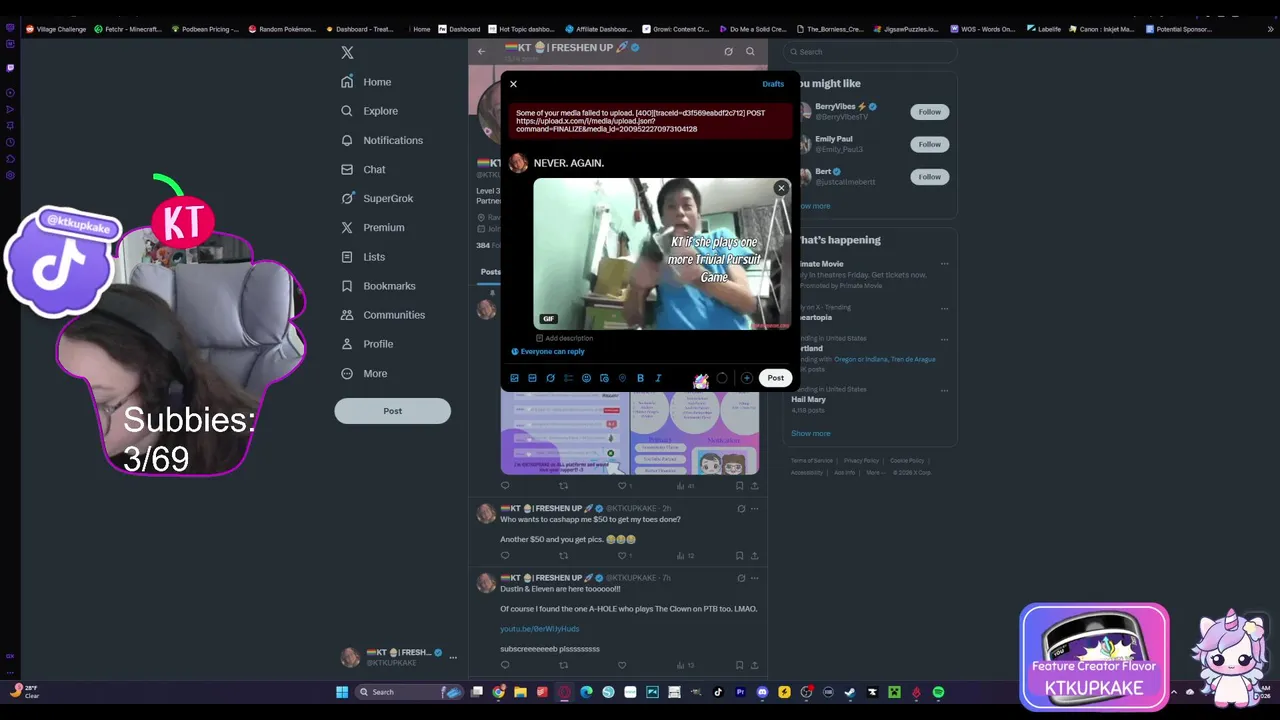Apply bold formatting in composer

pyautogui.click(x=640, y=378)
